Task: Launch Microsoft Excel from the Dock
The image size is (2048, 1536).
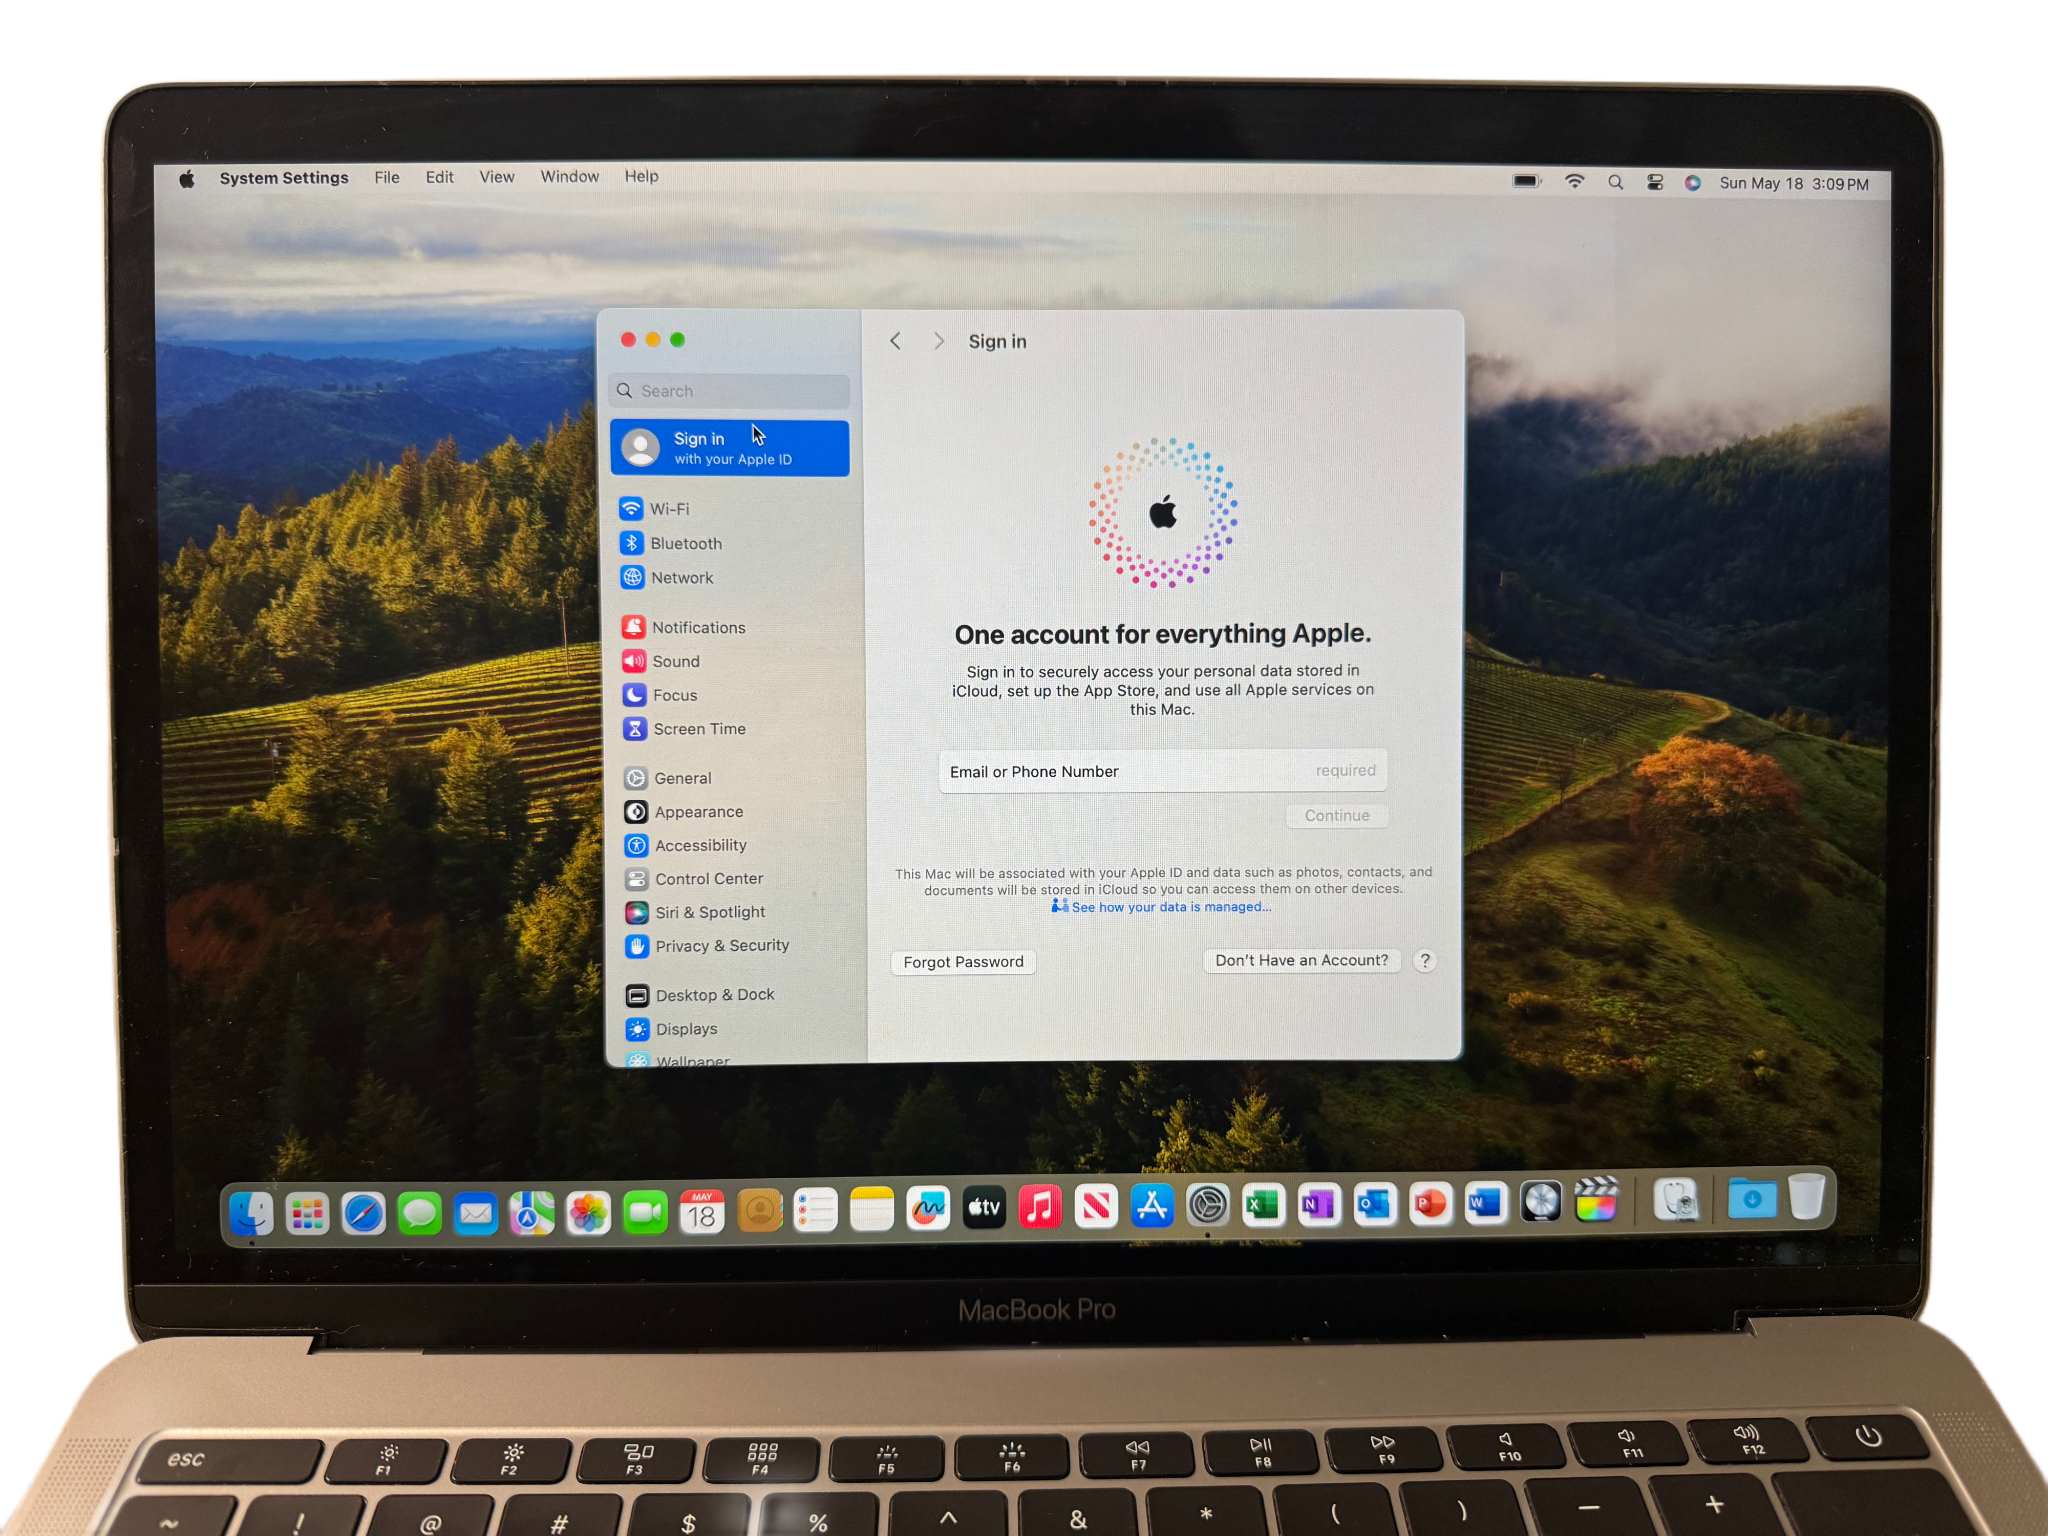Action: coord(1263,1205)
